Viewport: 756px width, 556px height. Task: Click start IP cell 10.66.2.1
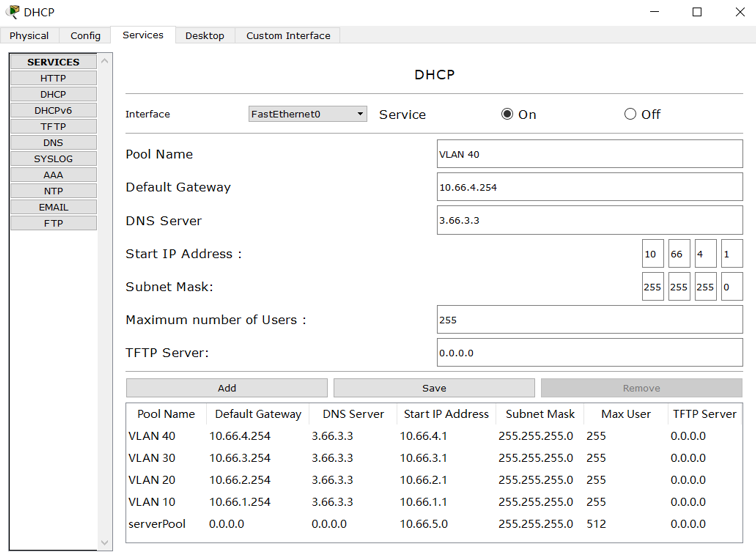point(423,480)
